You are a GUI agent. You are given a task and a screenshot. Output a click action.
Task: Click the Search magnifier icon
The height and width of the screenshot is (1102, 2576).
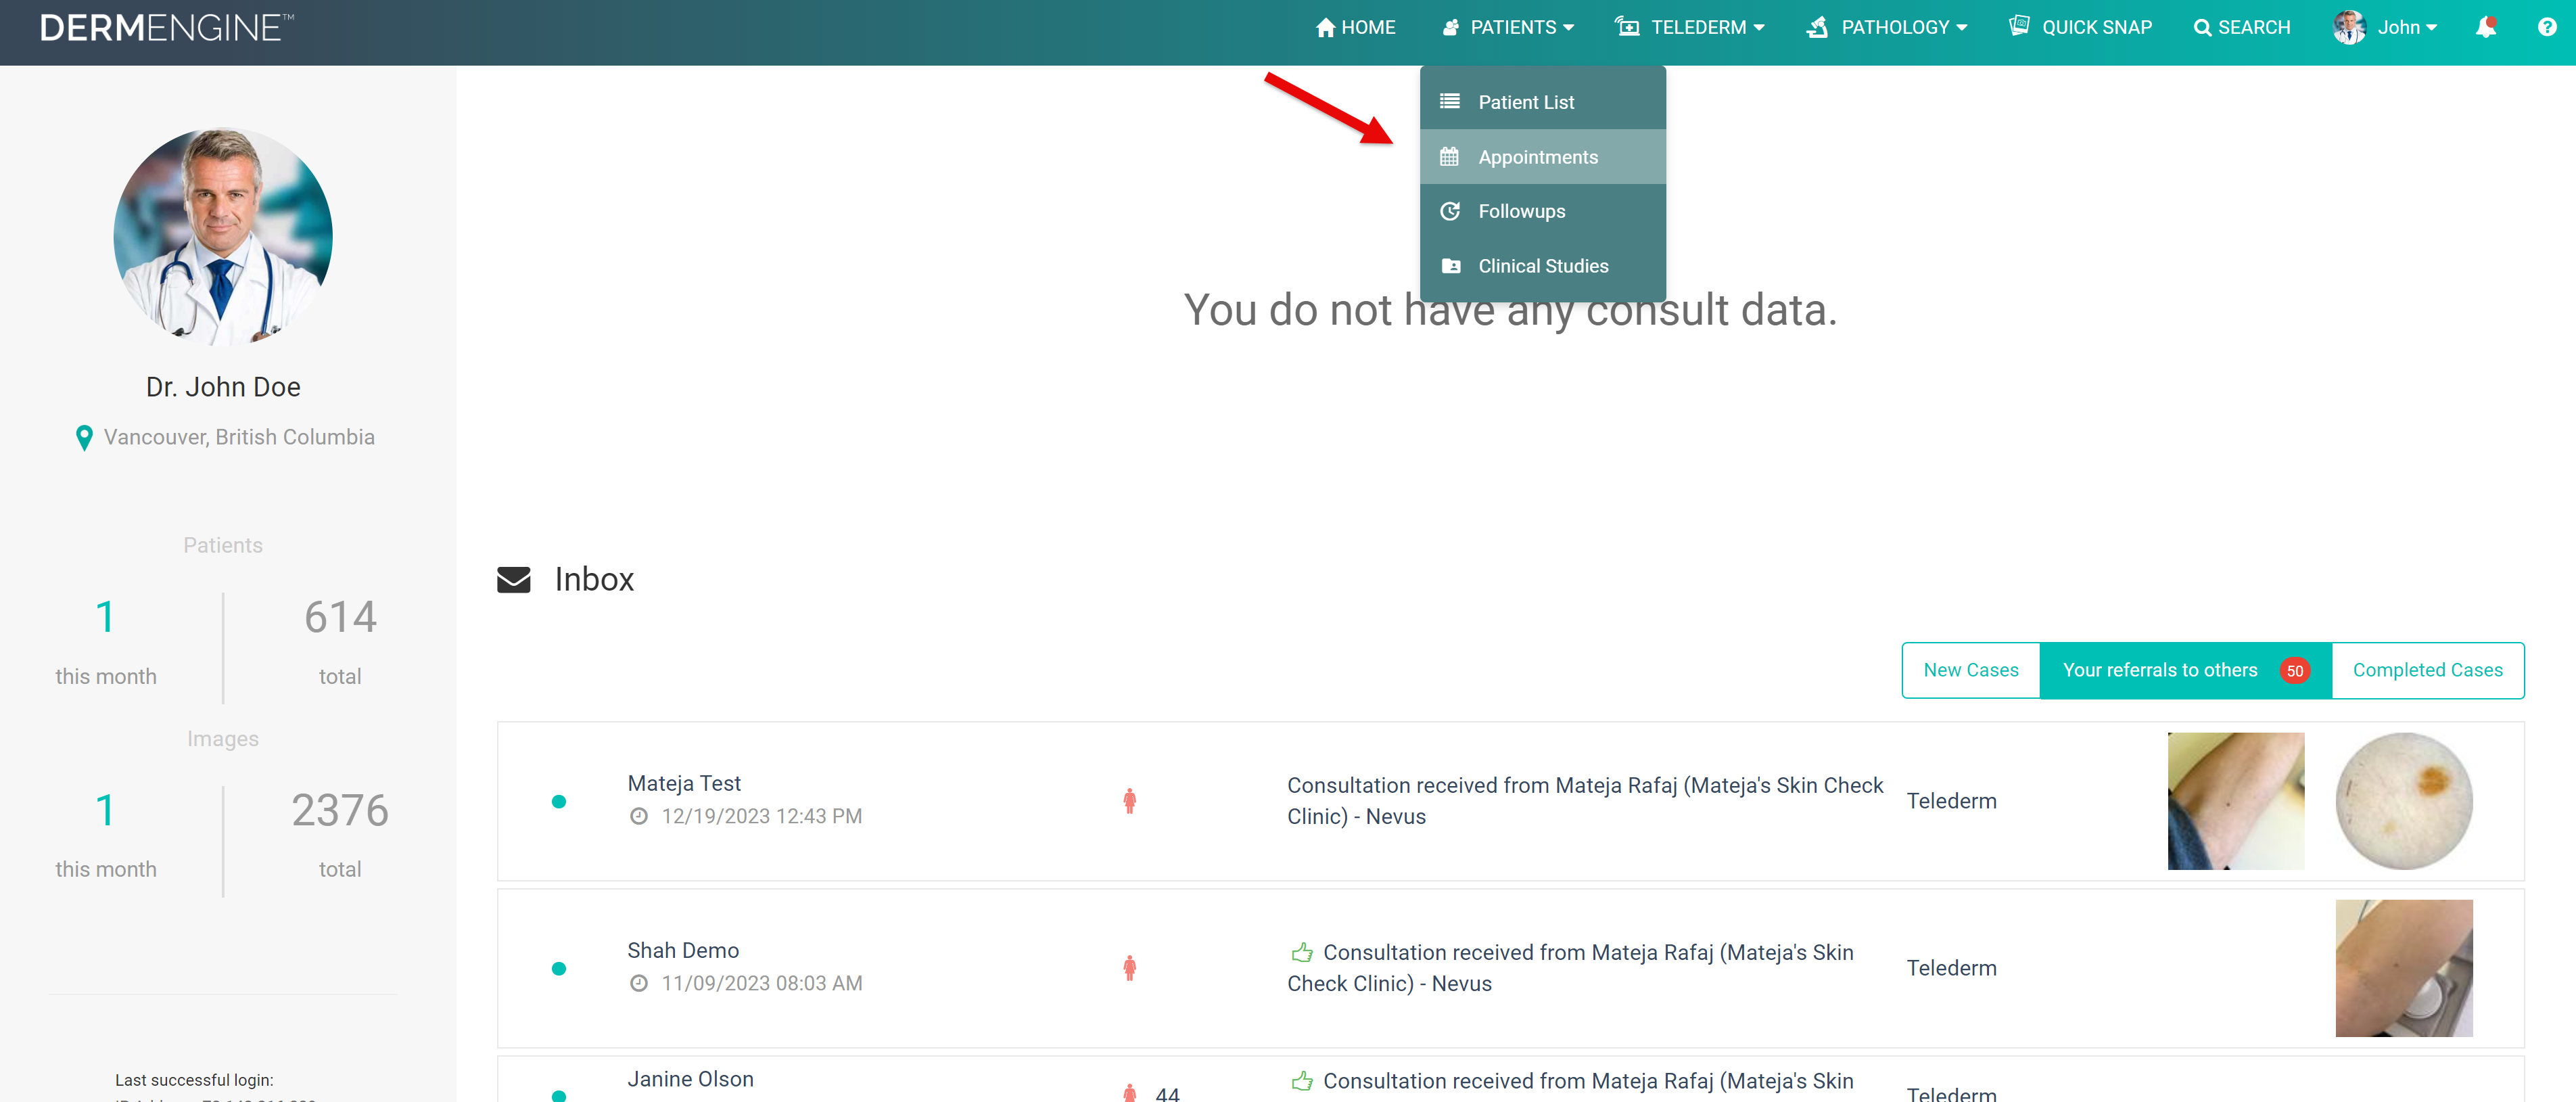(2202, 28)
